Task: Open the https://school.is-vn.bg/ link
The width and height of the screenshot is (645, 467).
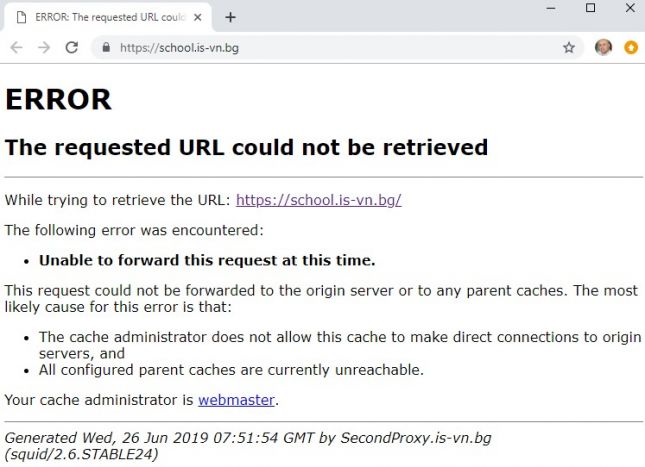Action: pos(319,200)
